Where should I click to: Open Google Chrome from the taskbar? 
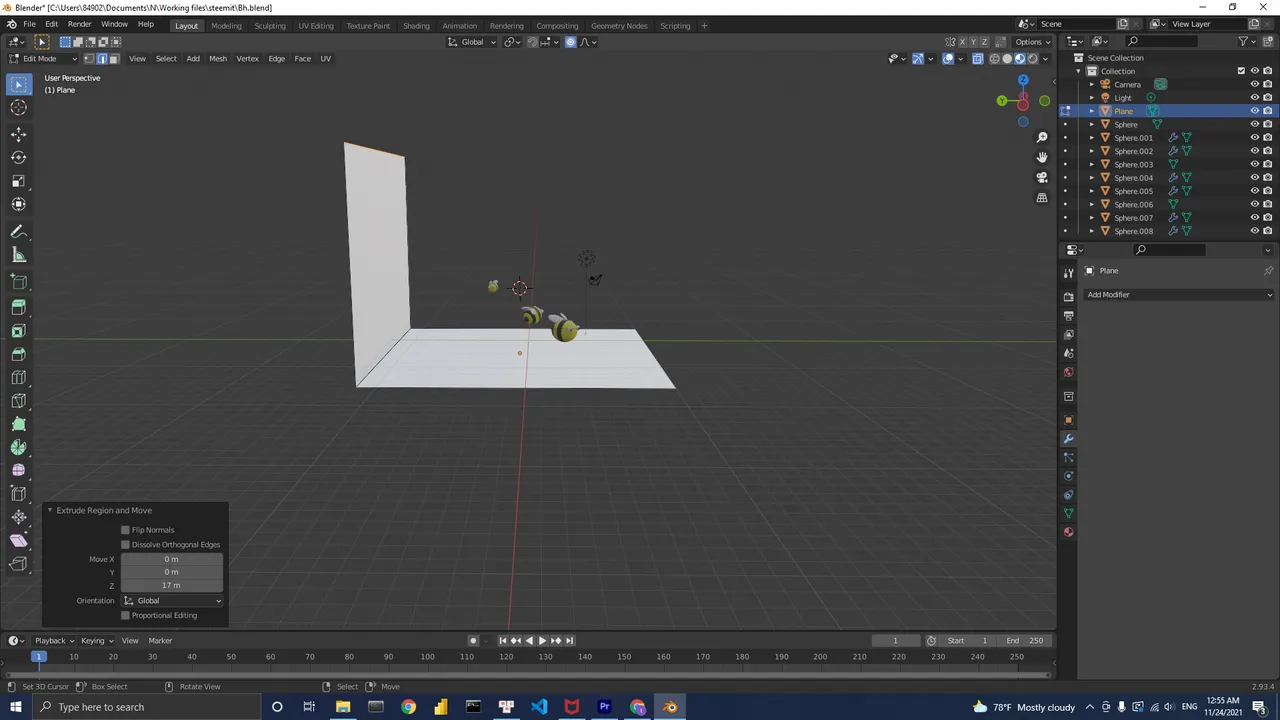pos(408,707)
